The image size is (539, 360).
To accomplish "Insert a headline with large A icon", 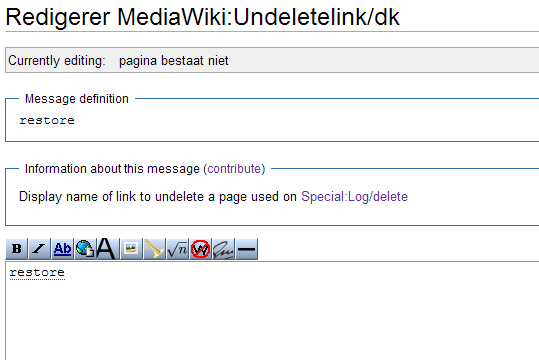I will pos(108,249).
